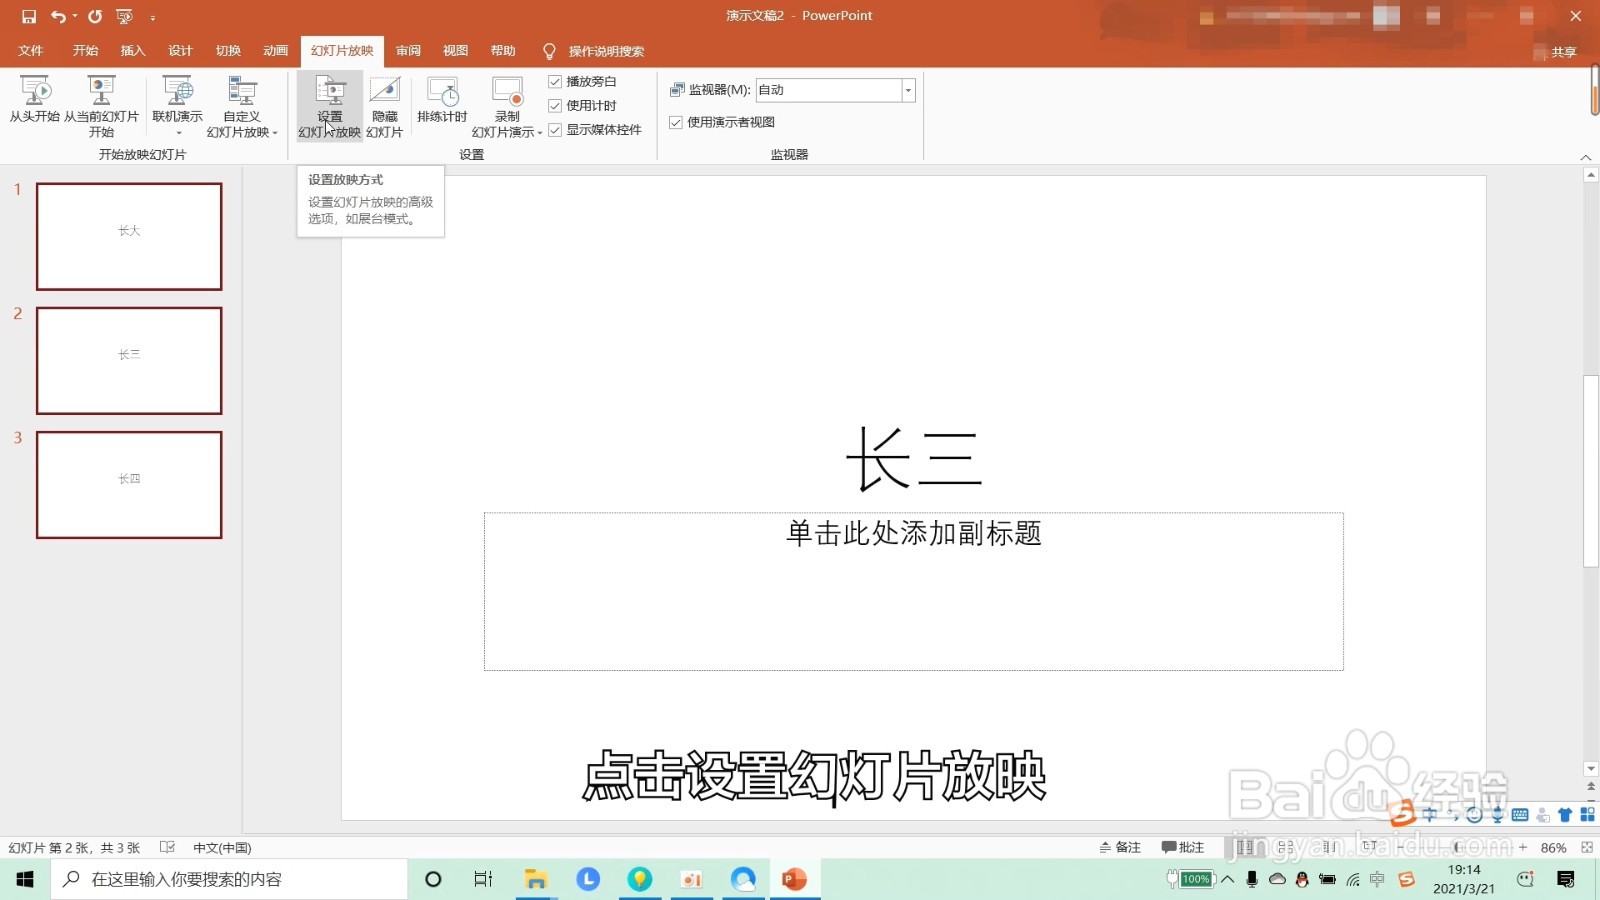
Task: Open Cortana circle icon on taskbar
Action: 433,879
